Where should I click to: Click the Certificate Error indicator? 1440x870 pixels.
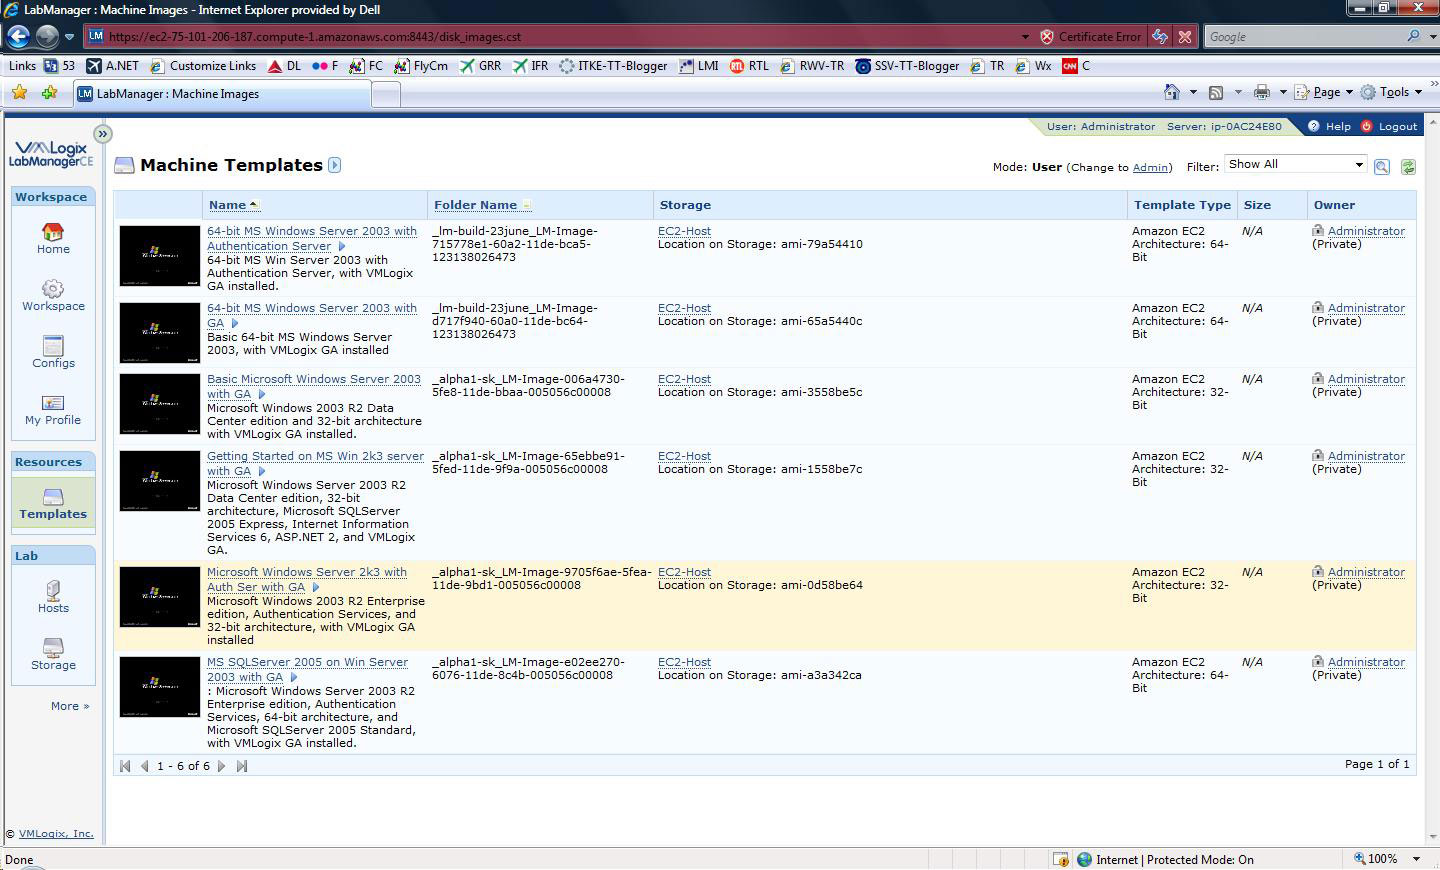[1090, 36]
